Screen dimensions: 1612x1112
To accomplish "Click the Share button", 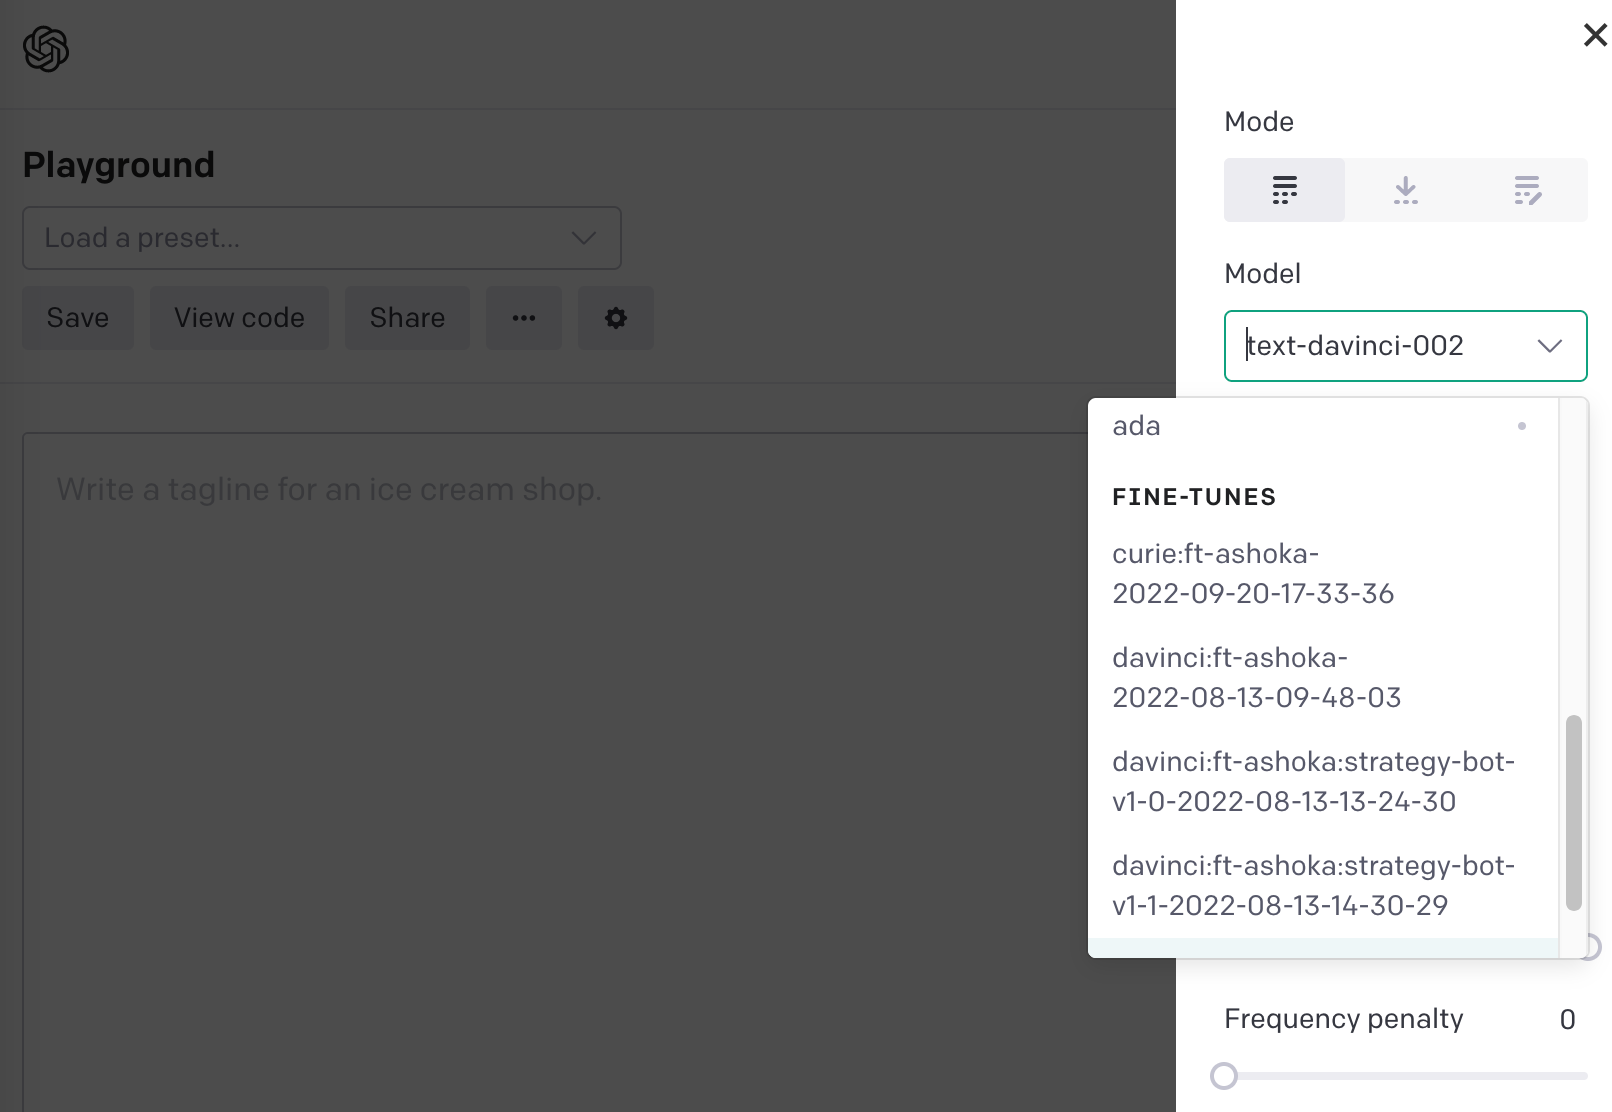I will [x=407, y=318].
